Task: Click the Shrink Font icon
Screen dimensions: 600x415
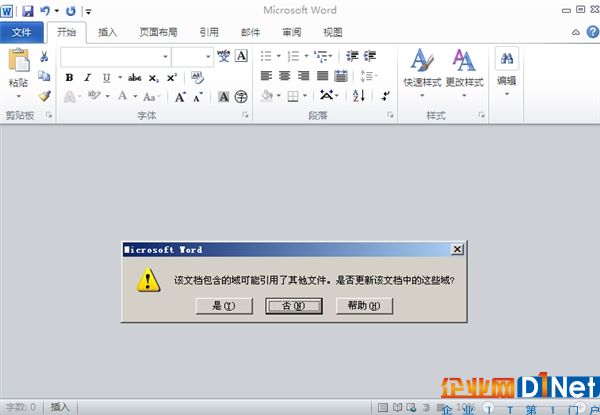Action: tap(198, 97)
